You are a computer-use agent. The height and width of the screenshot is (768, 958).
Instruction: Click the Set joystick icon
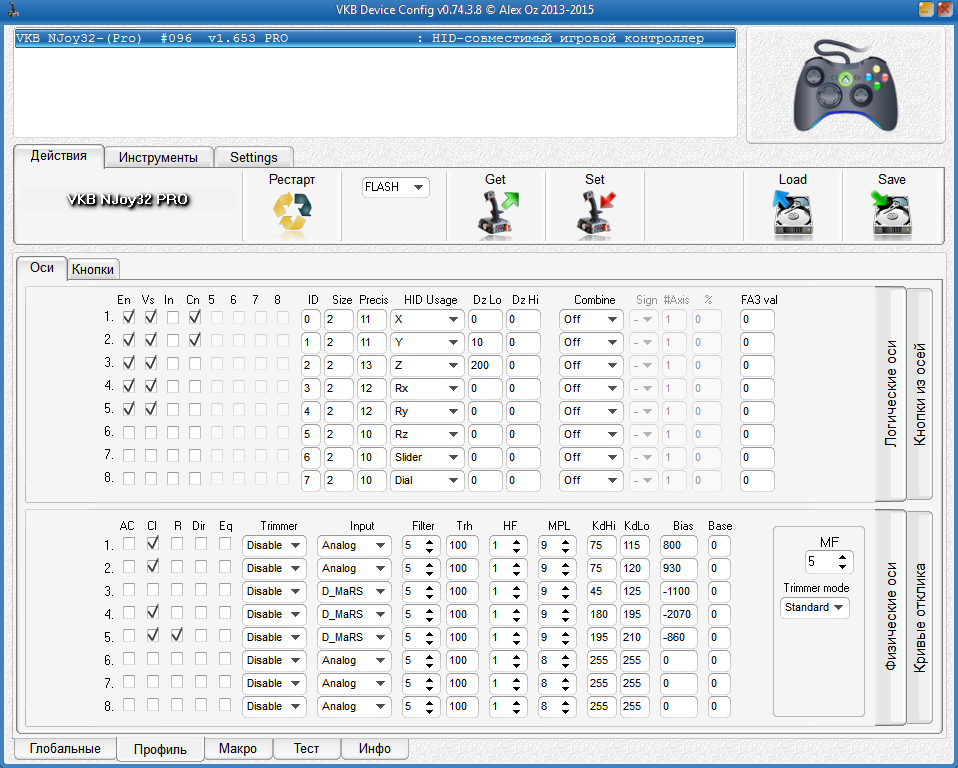595,214
